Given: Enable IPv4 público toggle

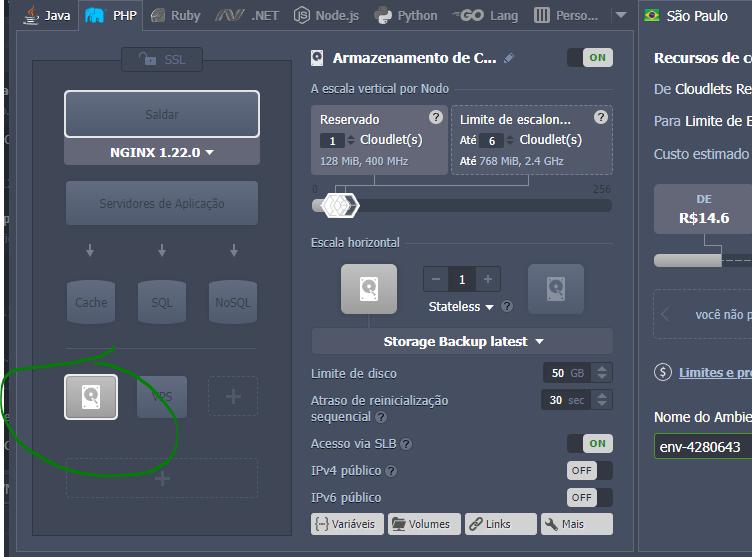Looking at the screenshot, I should (x=589, y=470).
